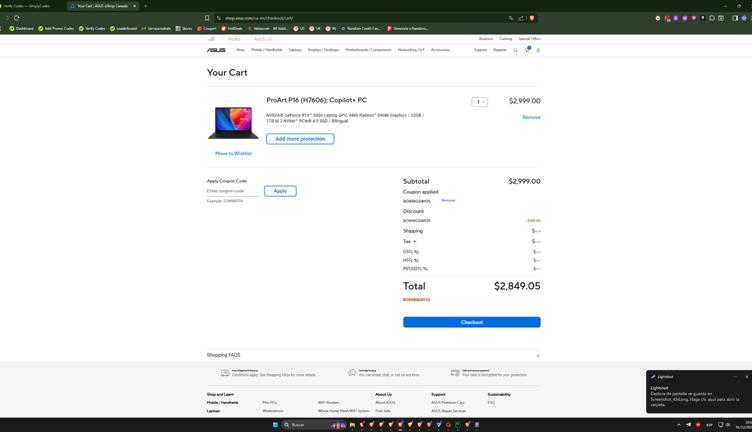Reload the page with the refresh icon
The width and height of the screenshot is (752, 432).
pos(16,18)
